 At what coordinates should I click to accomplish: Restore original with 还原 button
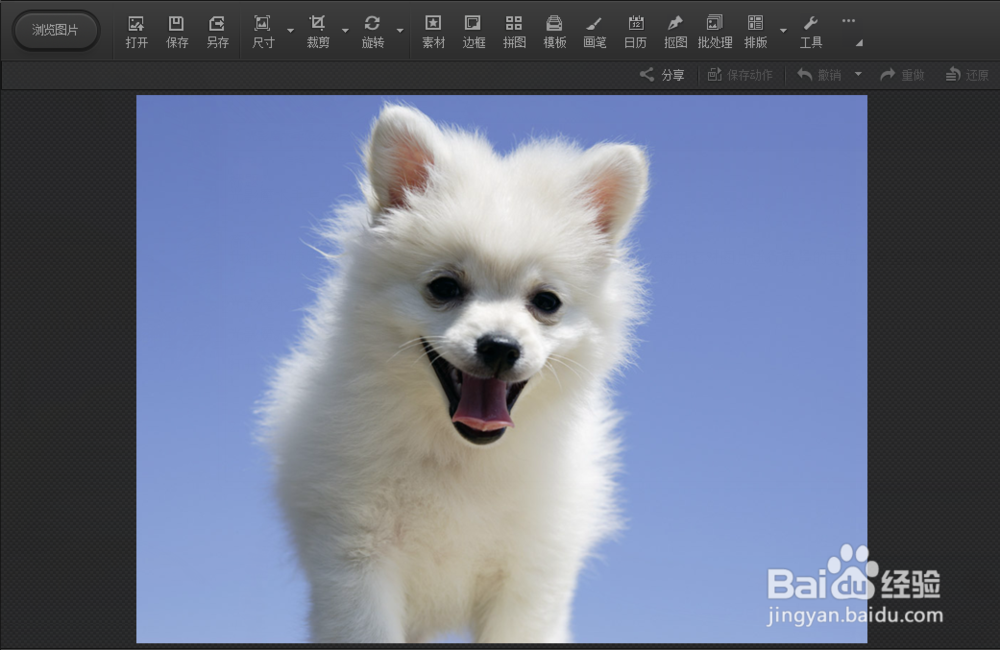coord(967,75)
